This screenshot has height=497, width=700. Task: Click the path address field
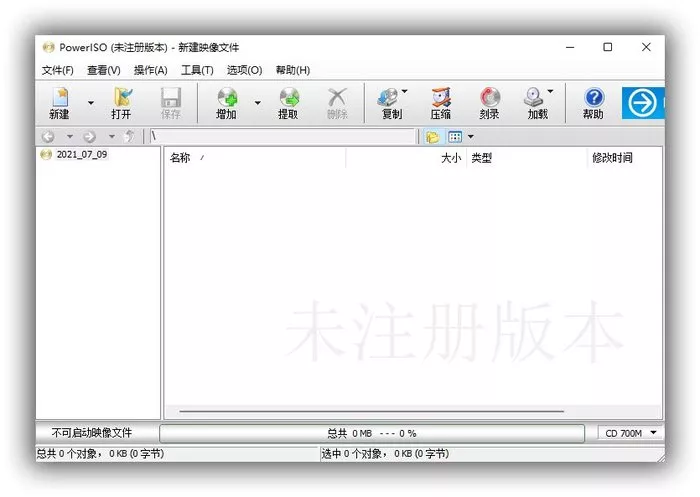(x=283, y=136)
